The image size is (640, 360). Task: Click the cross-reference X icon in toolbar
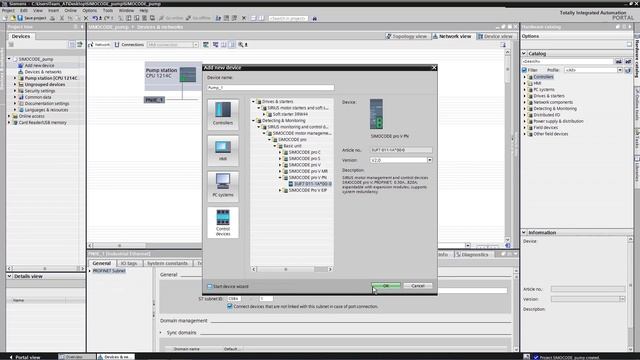[x=244, y=18]
